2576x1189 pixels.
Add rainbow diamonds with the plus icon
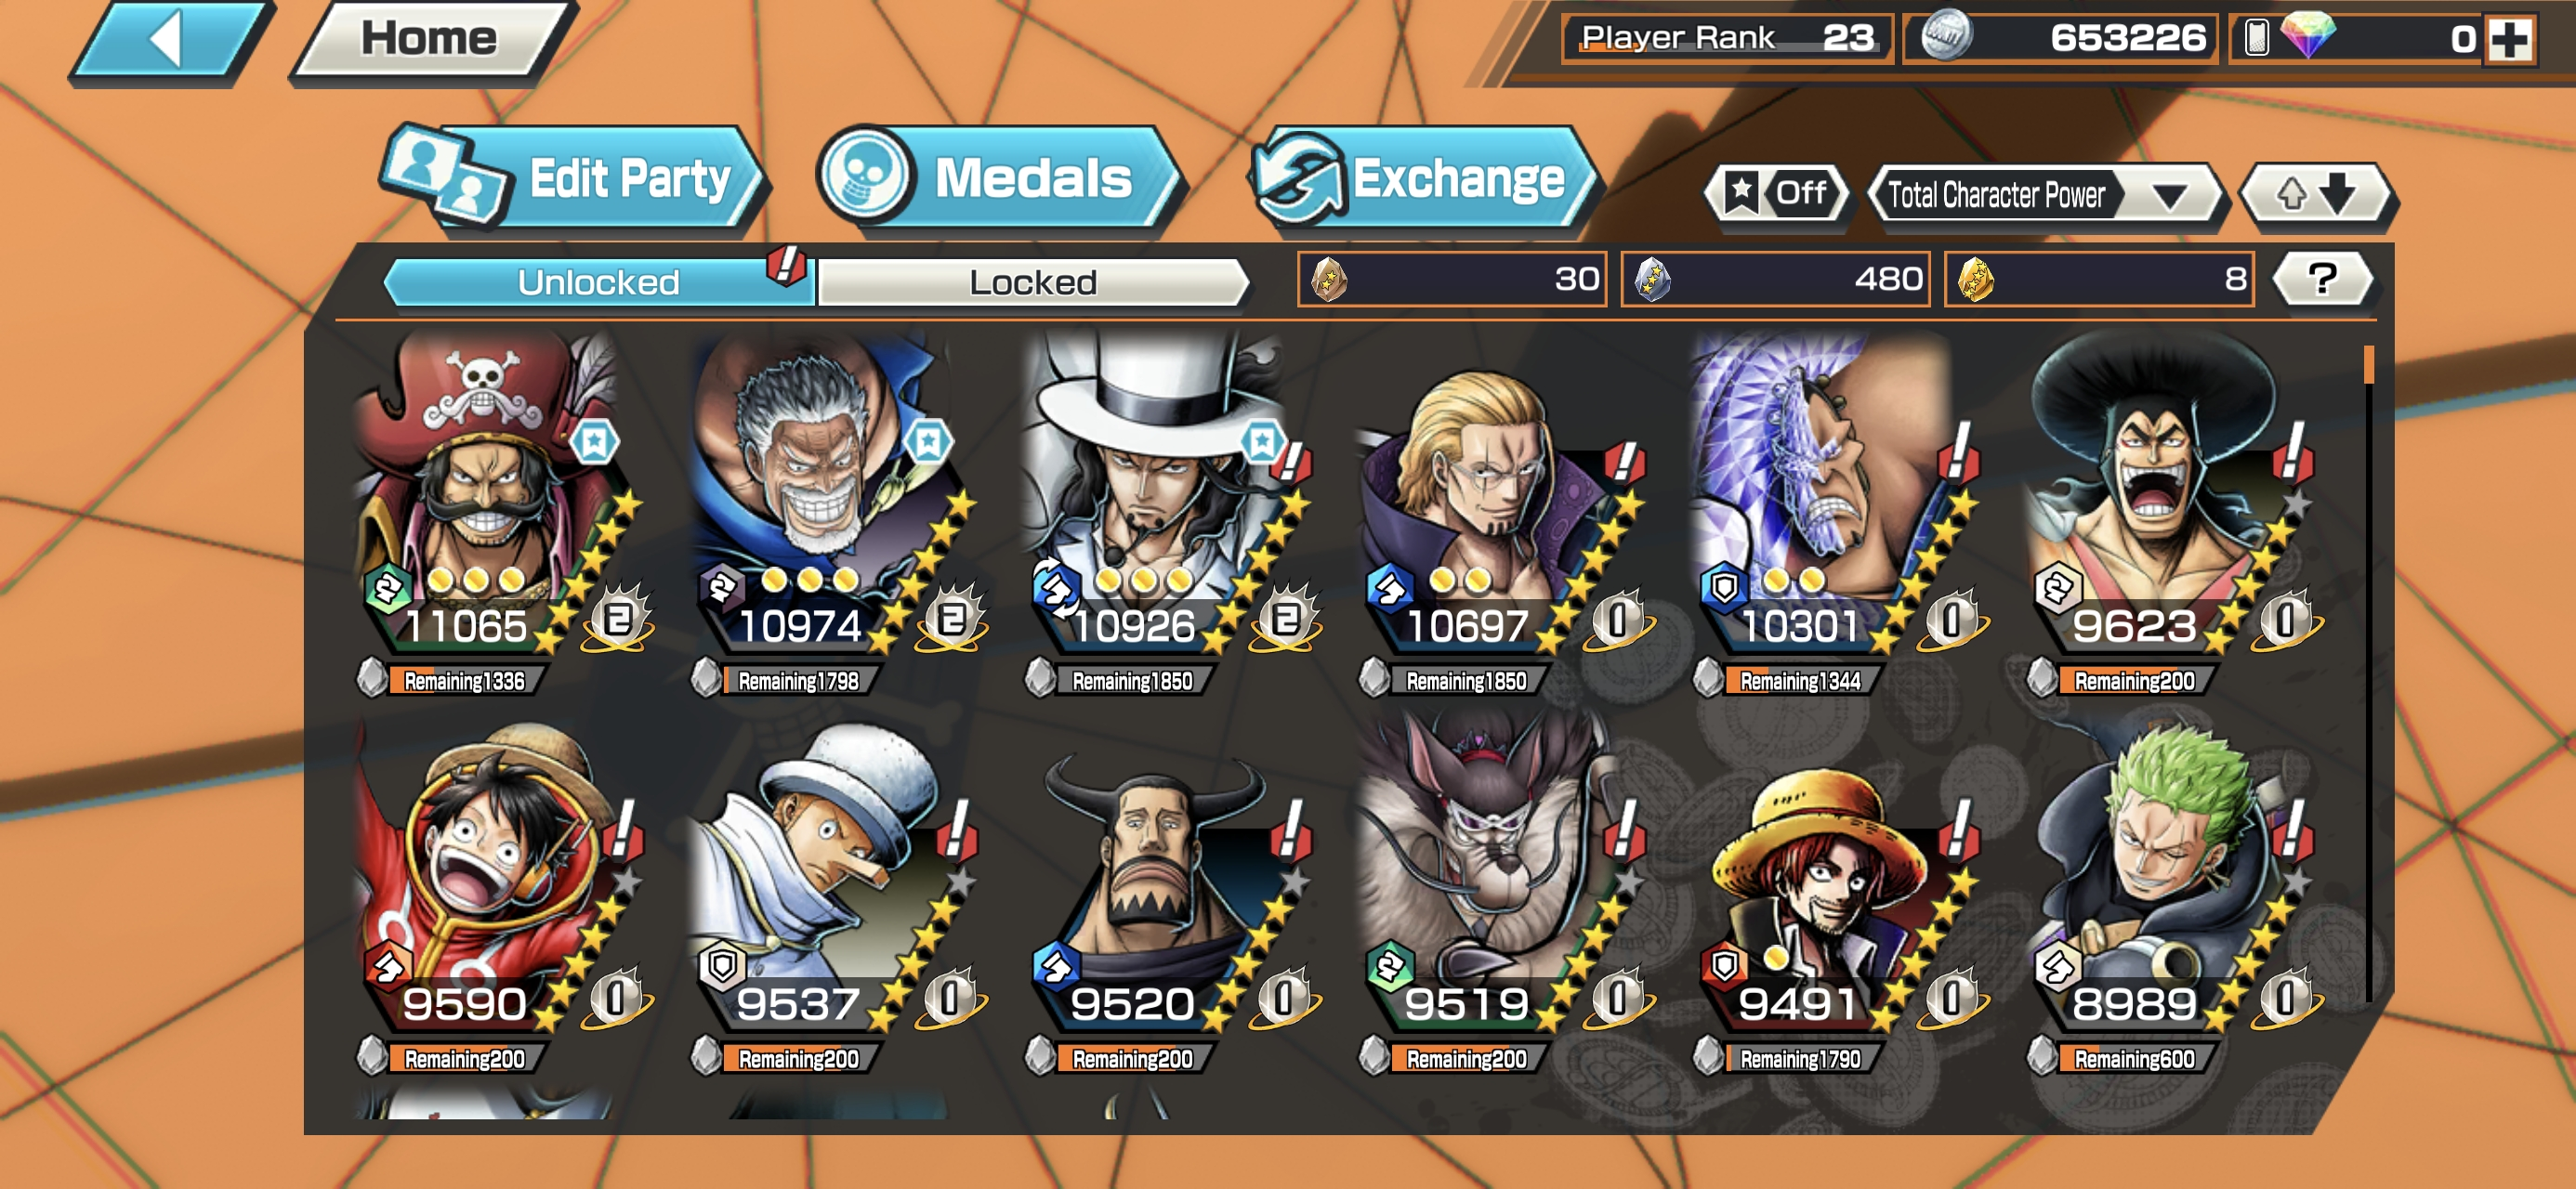click(x=2510, y=39)
